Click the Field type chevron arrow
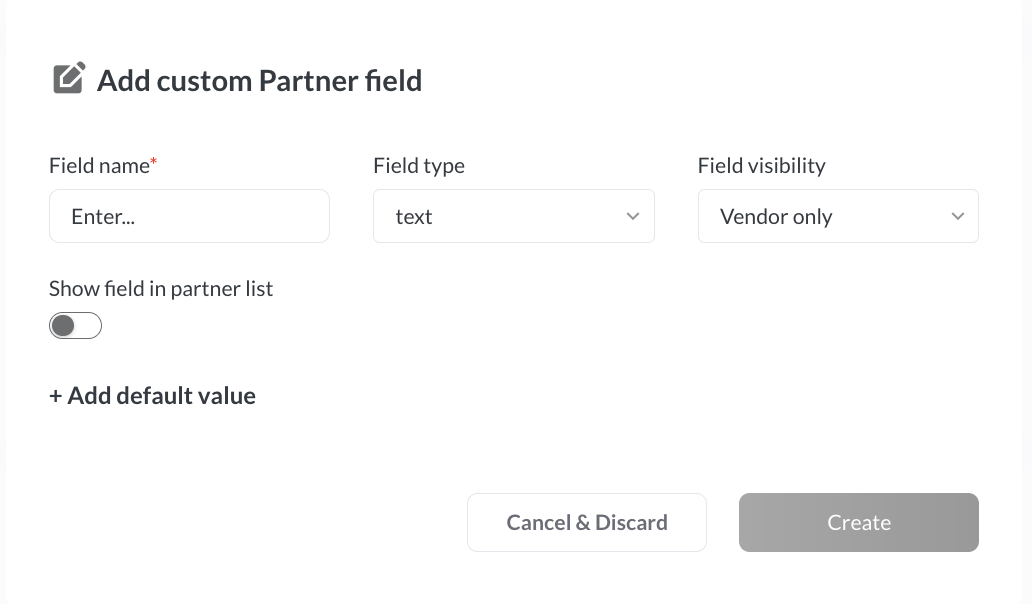Image resolution: width=1032 pixels, height=604 pixels. tap(632, 217)
